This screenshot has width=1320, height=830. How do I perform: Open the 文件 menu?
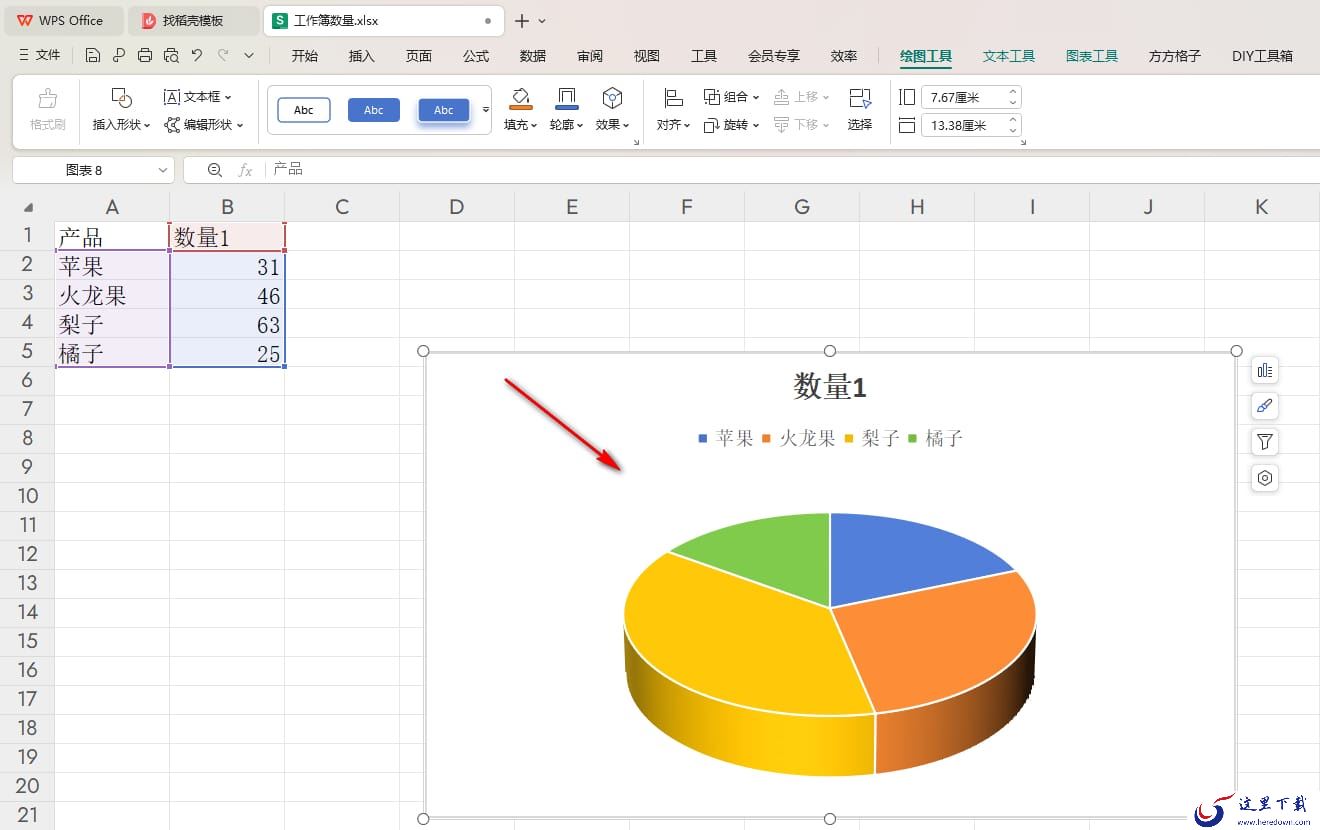[40, 56]
